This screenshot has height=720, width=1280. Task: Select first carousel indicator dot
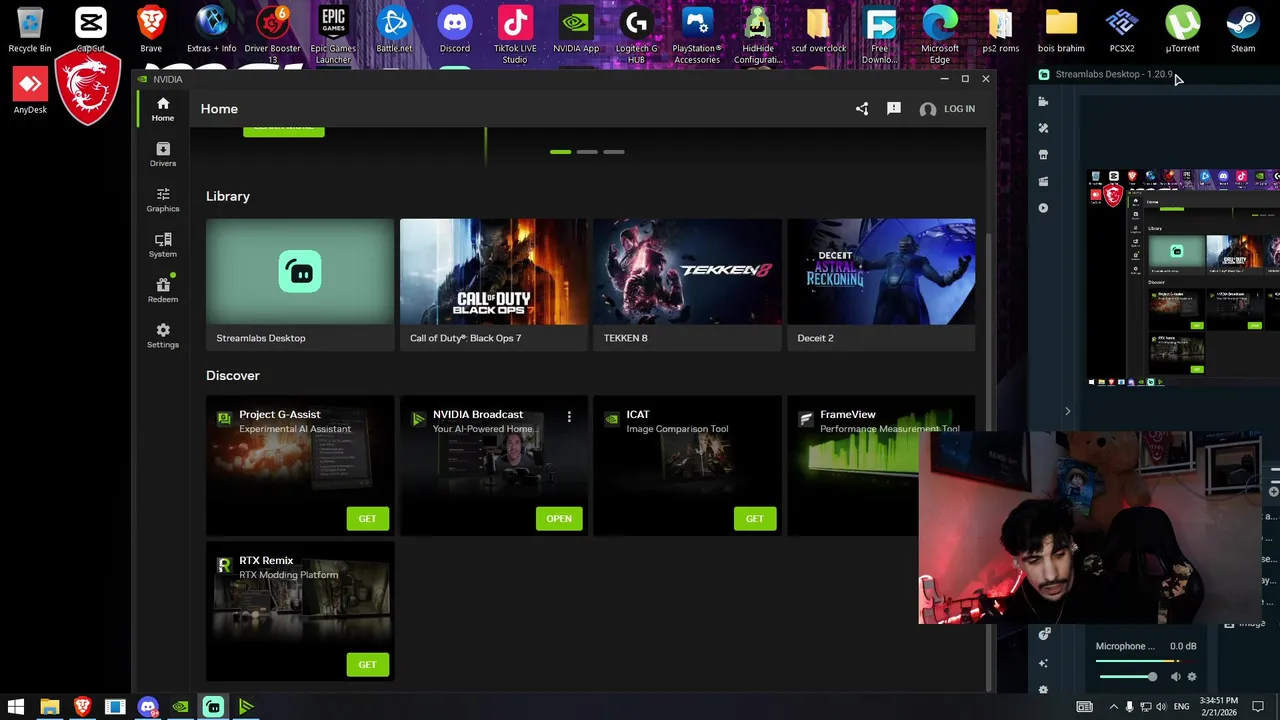[560, 152]
